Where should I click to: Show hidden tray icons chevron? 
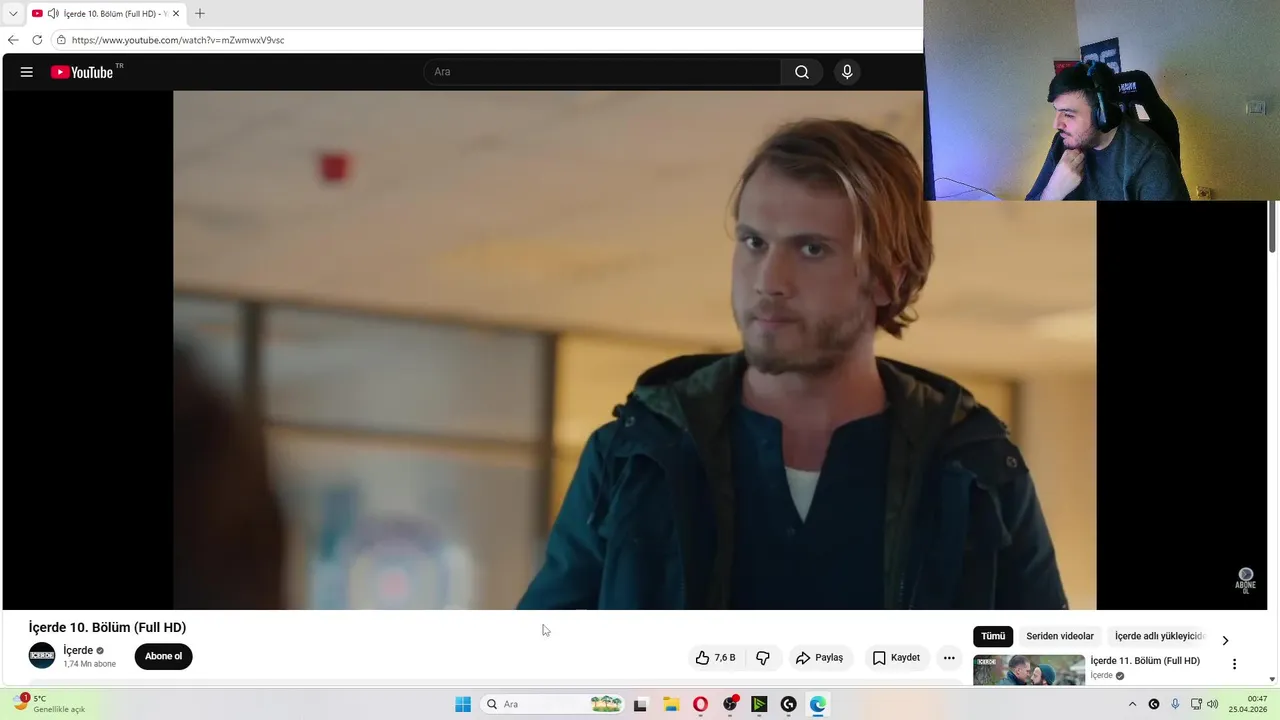pos(1132,704)
